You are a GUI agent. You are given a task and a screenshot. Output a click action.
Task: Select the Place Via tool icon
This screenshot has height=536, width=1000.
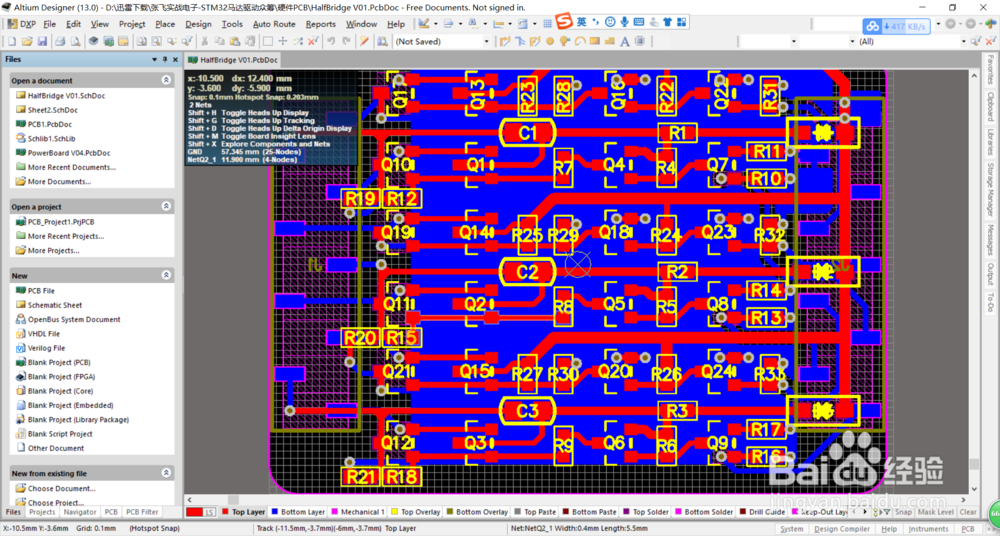tap(564, 41)
